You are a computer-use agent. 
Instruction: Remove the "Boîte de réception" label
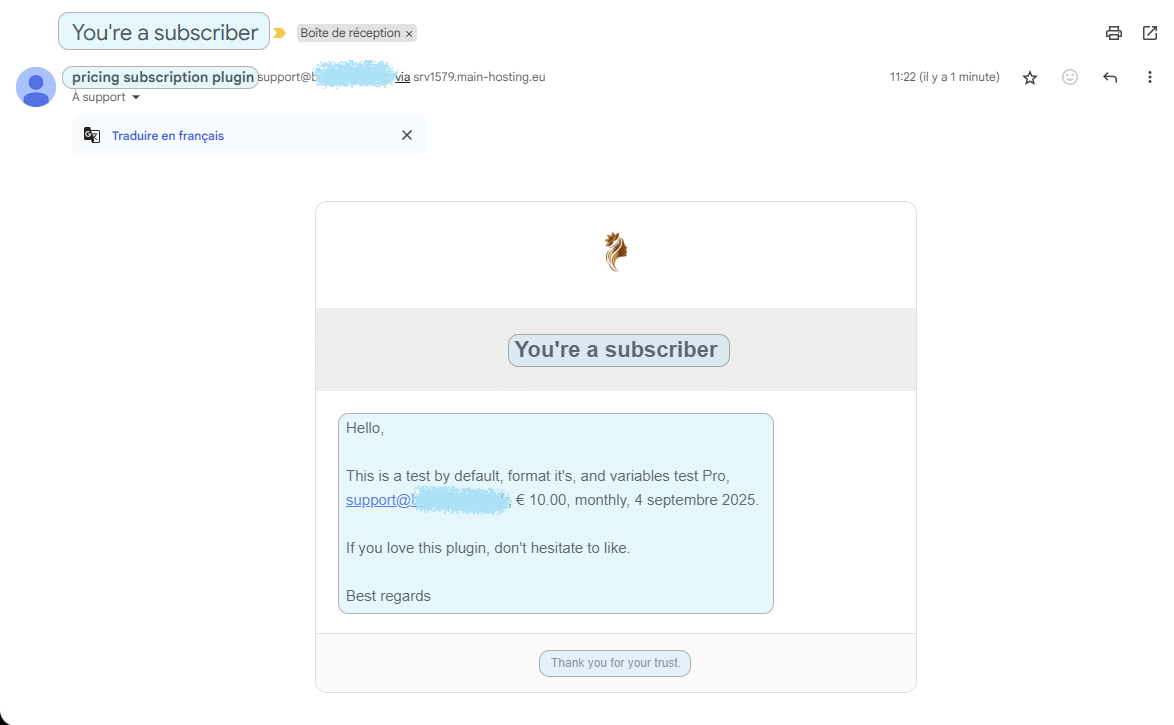pos(409,34)
